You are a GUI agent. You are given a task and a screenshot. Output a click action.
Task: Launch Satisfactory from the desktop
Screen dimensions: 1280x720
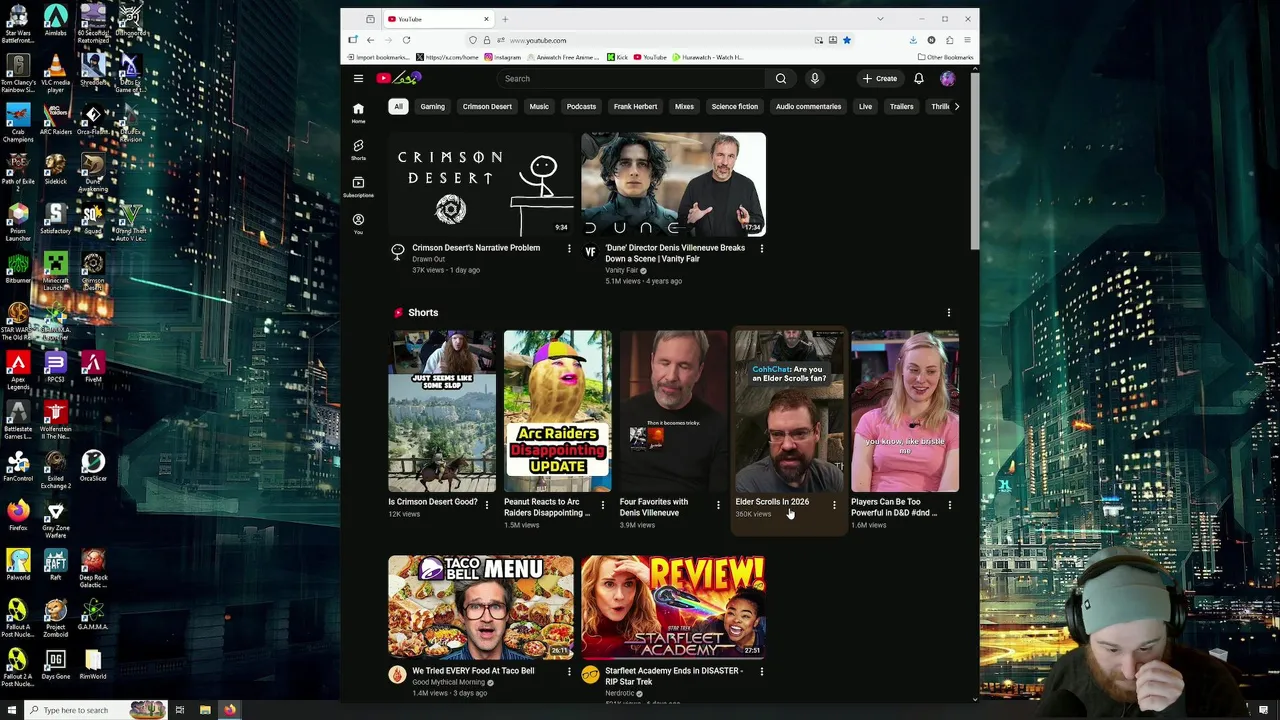coord(56,218)
